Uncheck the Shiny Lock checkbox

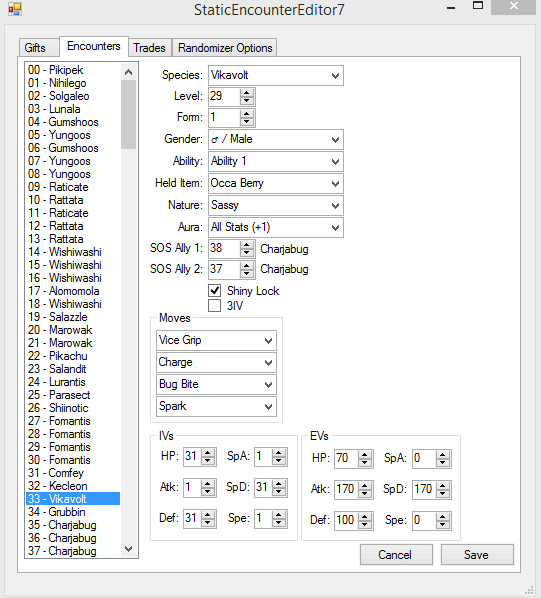(215, 291)
